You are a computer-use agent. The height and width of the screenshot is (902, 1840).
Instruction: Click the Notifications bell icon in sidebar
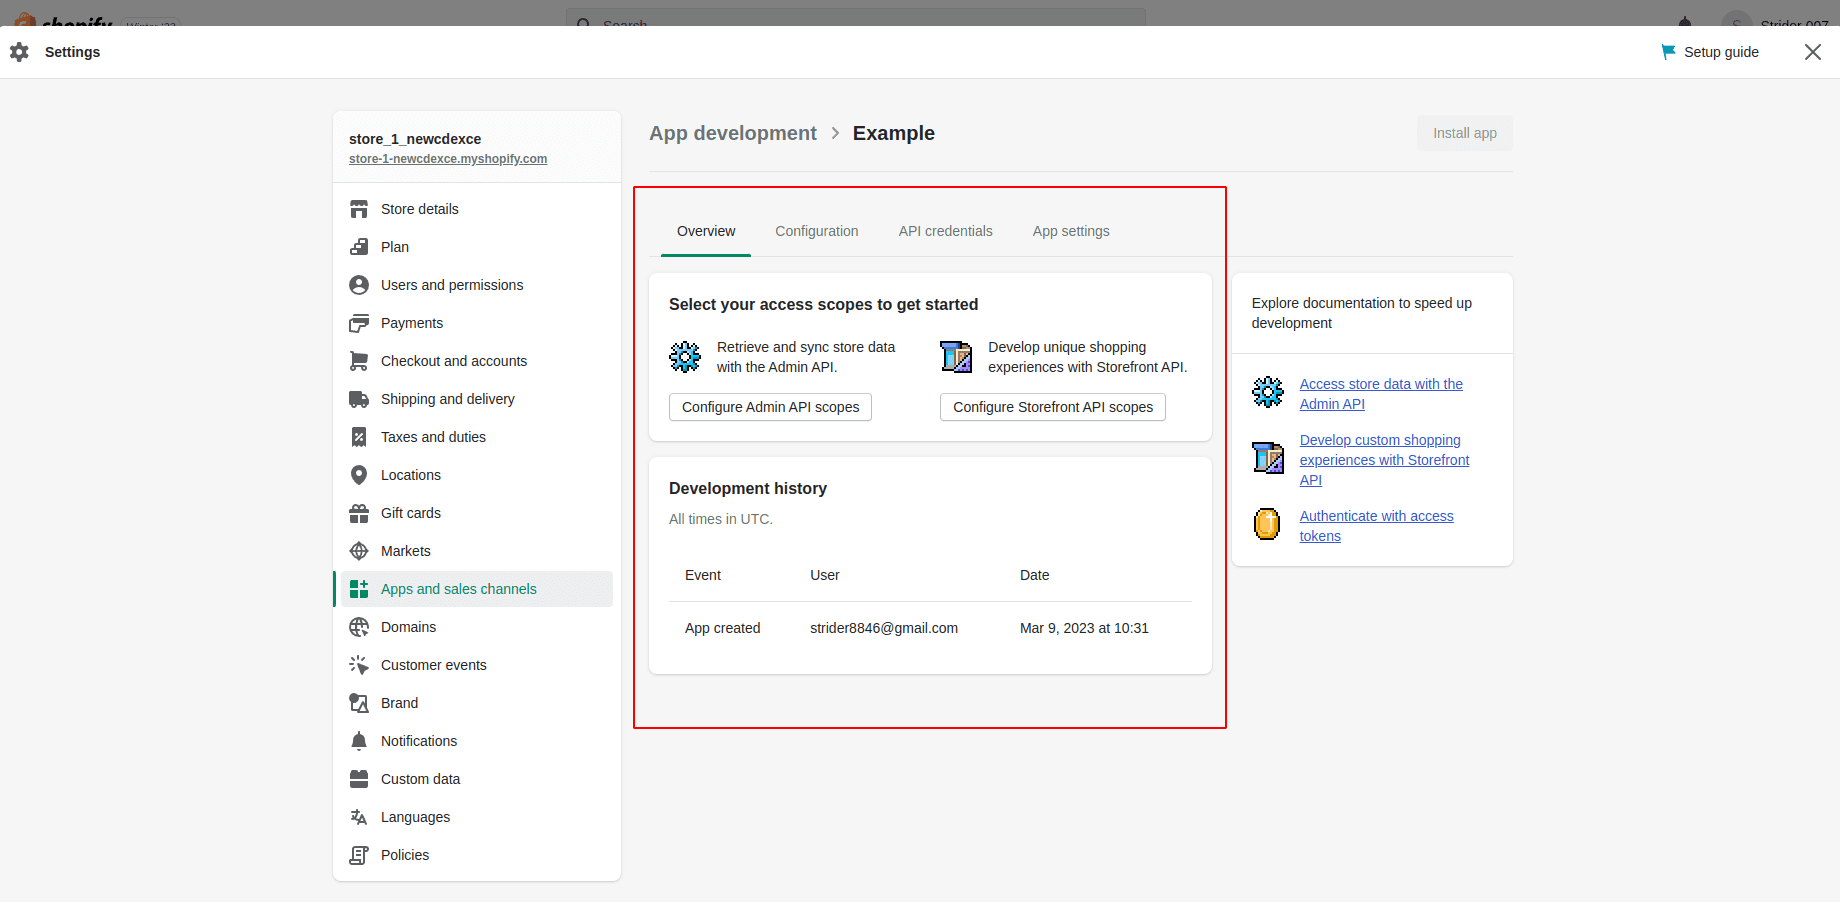(359, 741)
